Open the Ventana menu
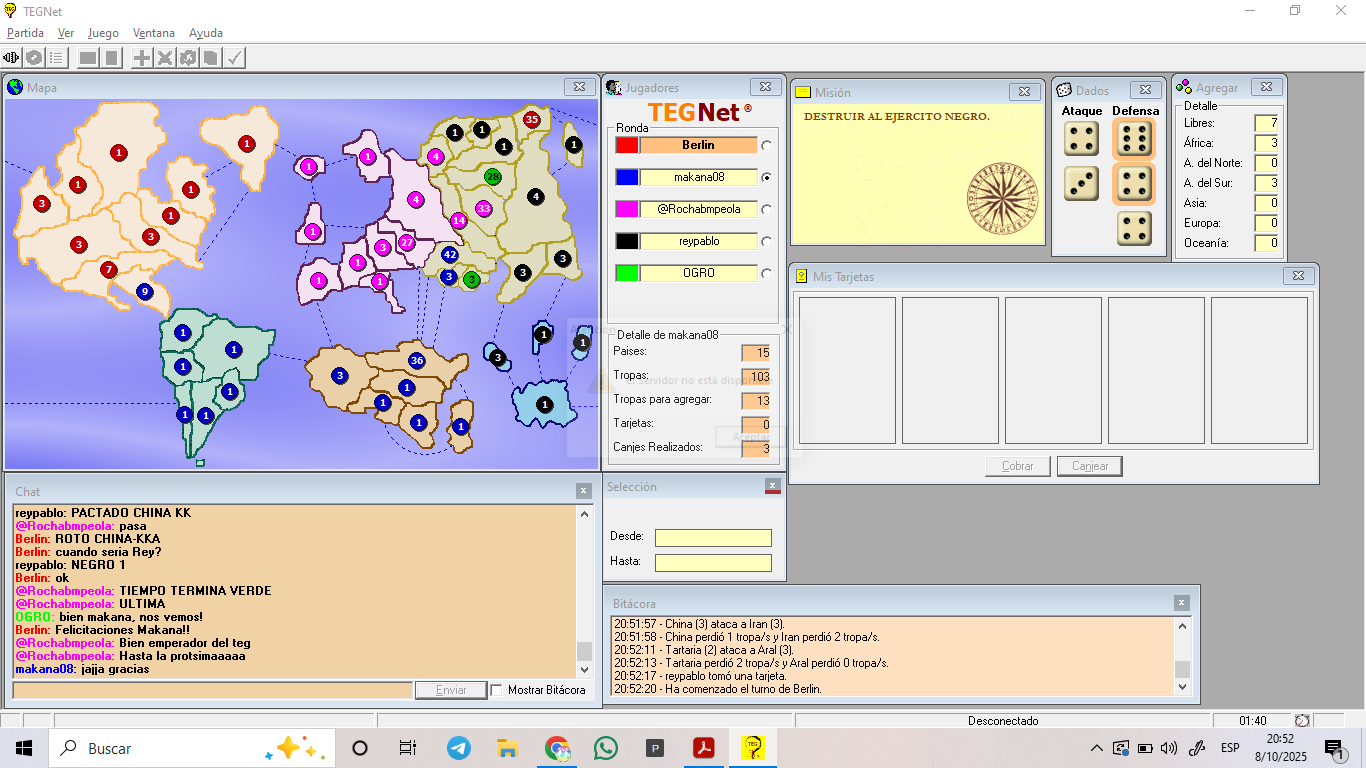Image resolution: width=1366 pixels, height=768 pixels. pyautogui.click(x=153, y=33)
